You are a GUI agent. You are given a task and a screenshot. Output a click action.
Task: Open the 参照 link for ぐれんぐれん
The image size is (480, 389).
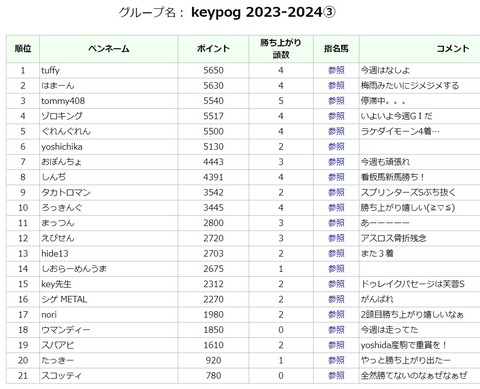coord(336,131)
